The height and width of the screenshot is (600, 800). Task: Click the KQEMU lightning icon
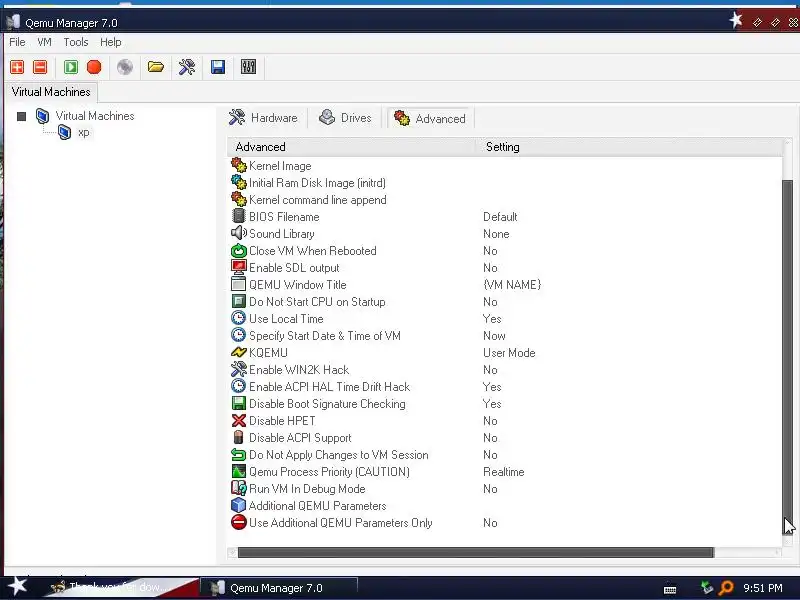238,353
